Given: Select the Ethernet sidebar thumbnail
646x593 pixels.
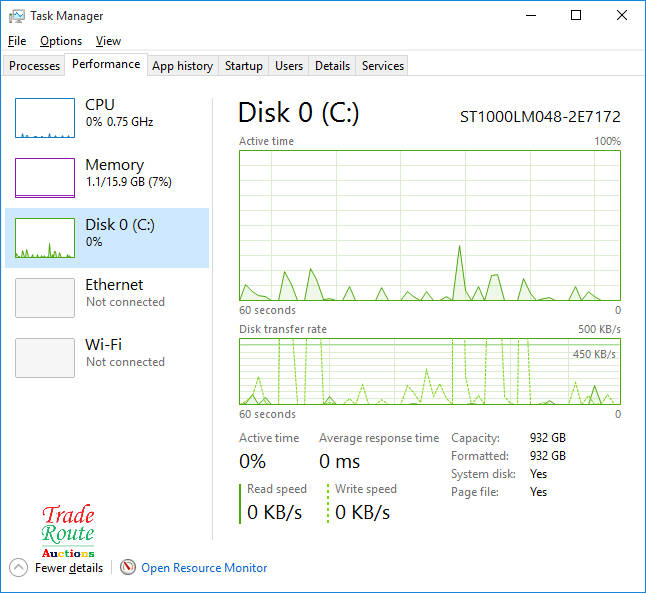Looking at the screenshot, I should [45, 298].
